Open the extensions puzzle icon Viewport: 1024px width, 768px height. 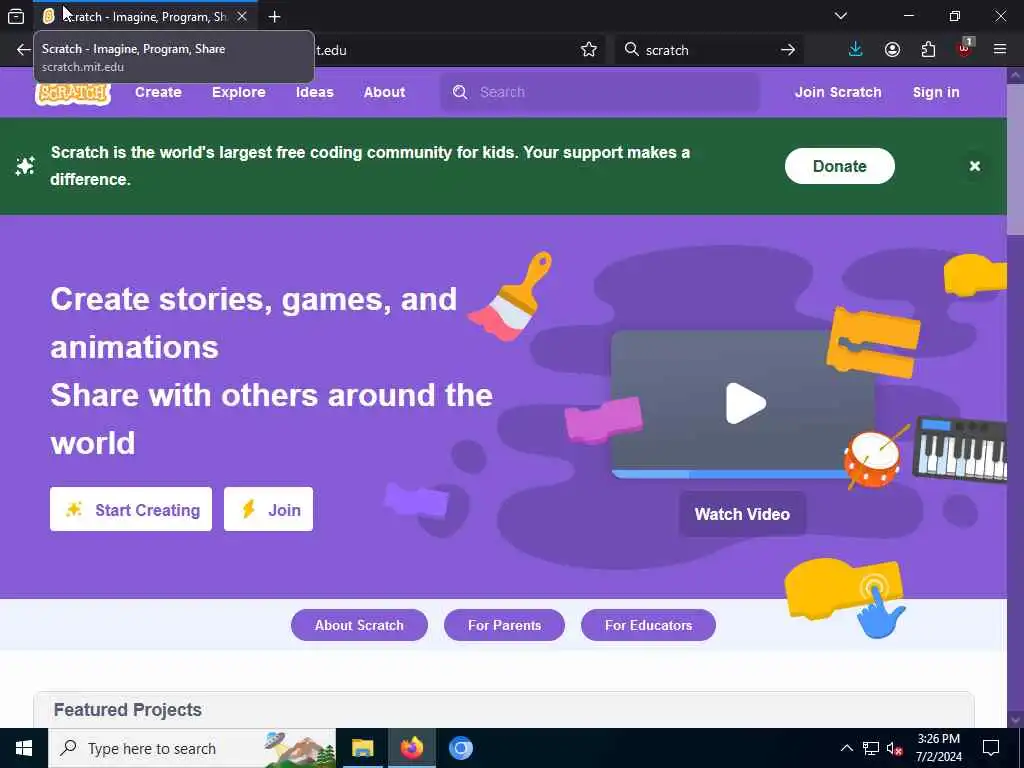(928, 50)
